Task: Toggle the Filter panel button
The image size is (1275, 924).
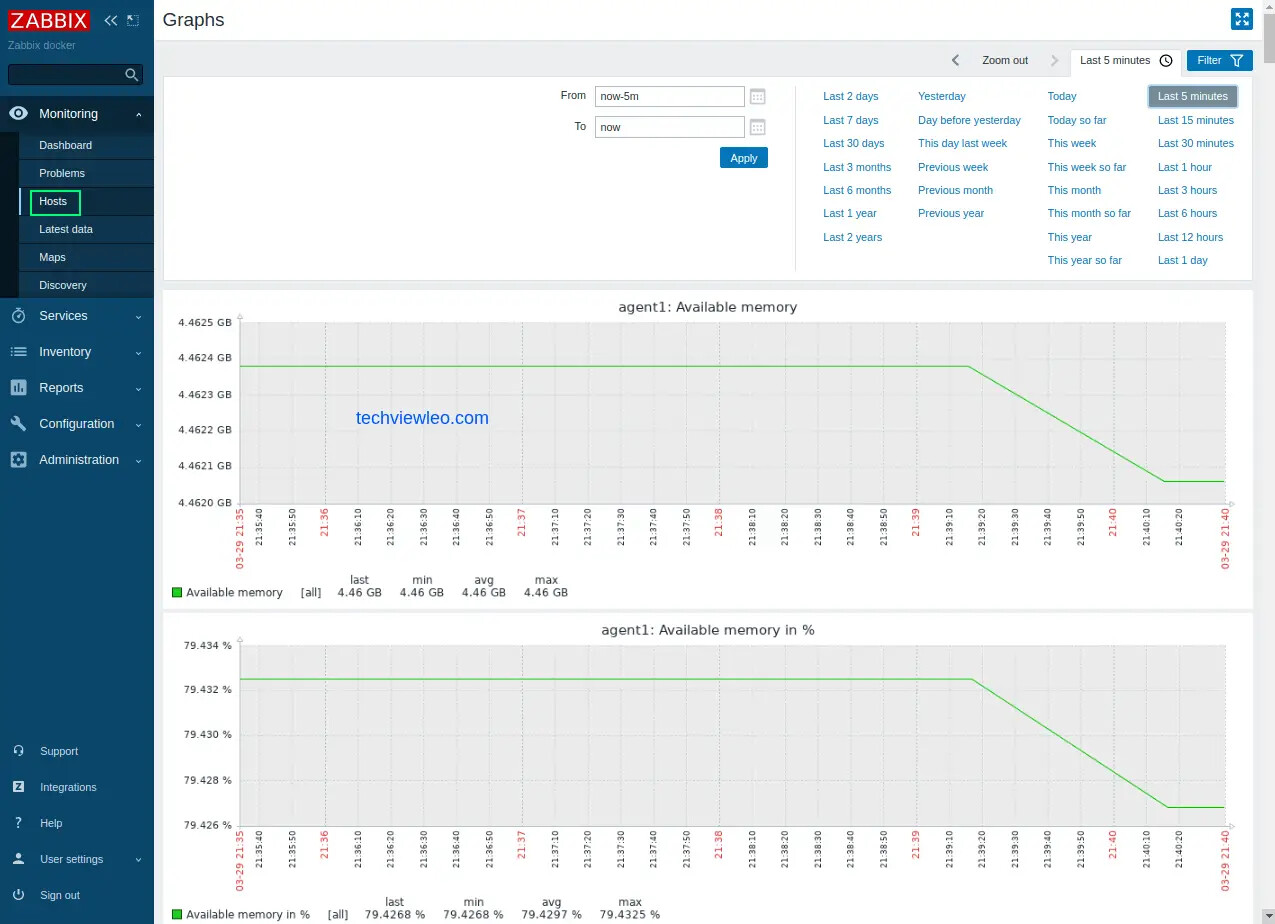Action: click(x=1219, y=61)
